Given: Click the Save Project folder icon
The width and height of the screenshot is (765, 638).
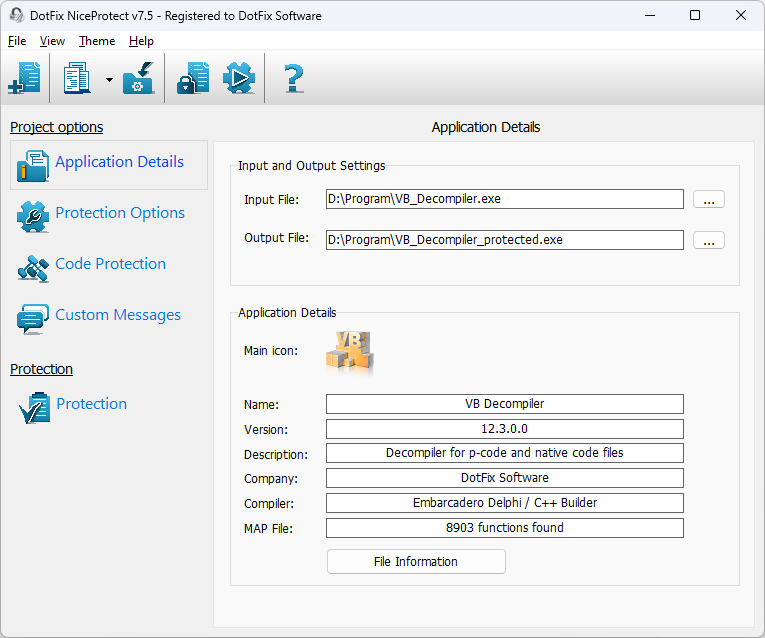Looking at the screenshot, I should (139, 78).
